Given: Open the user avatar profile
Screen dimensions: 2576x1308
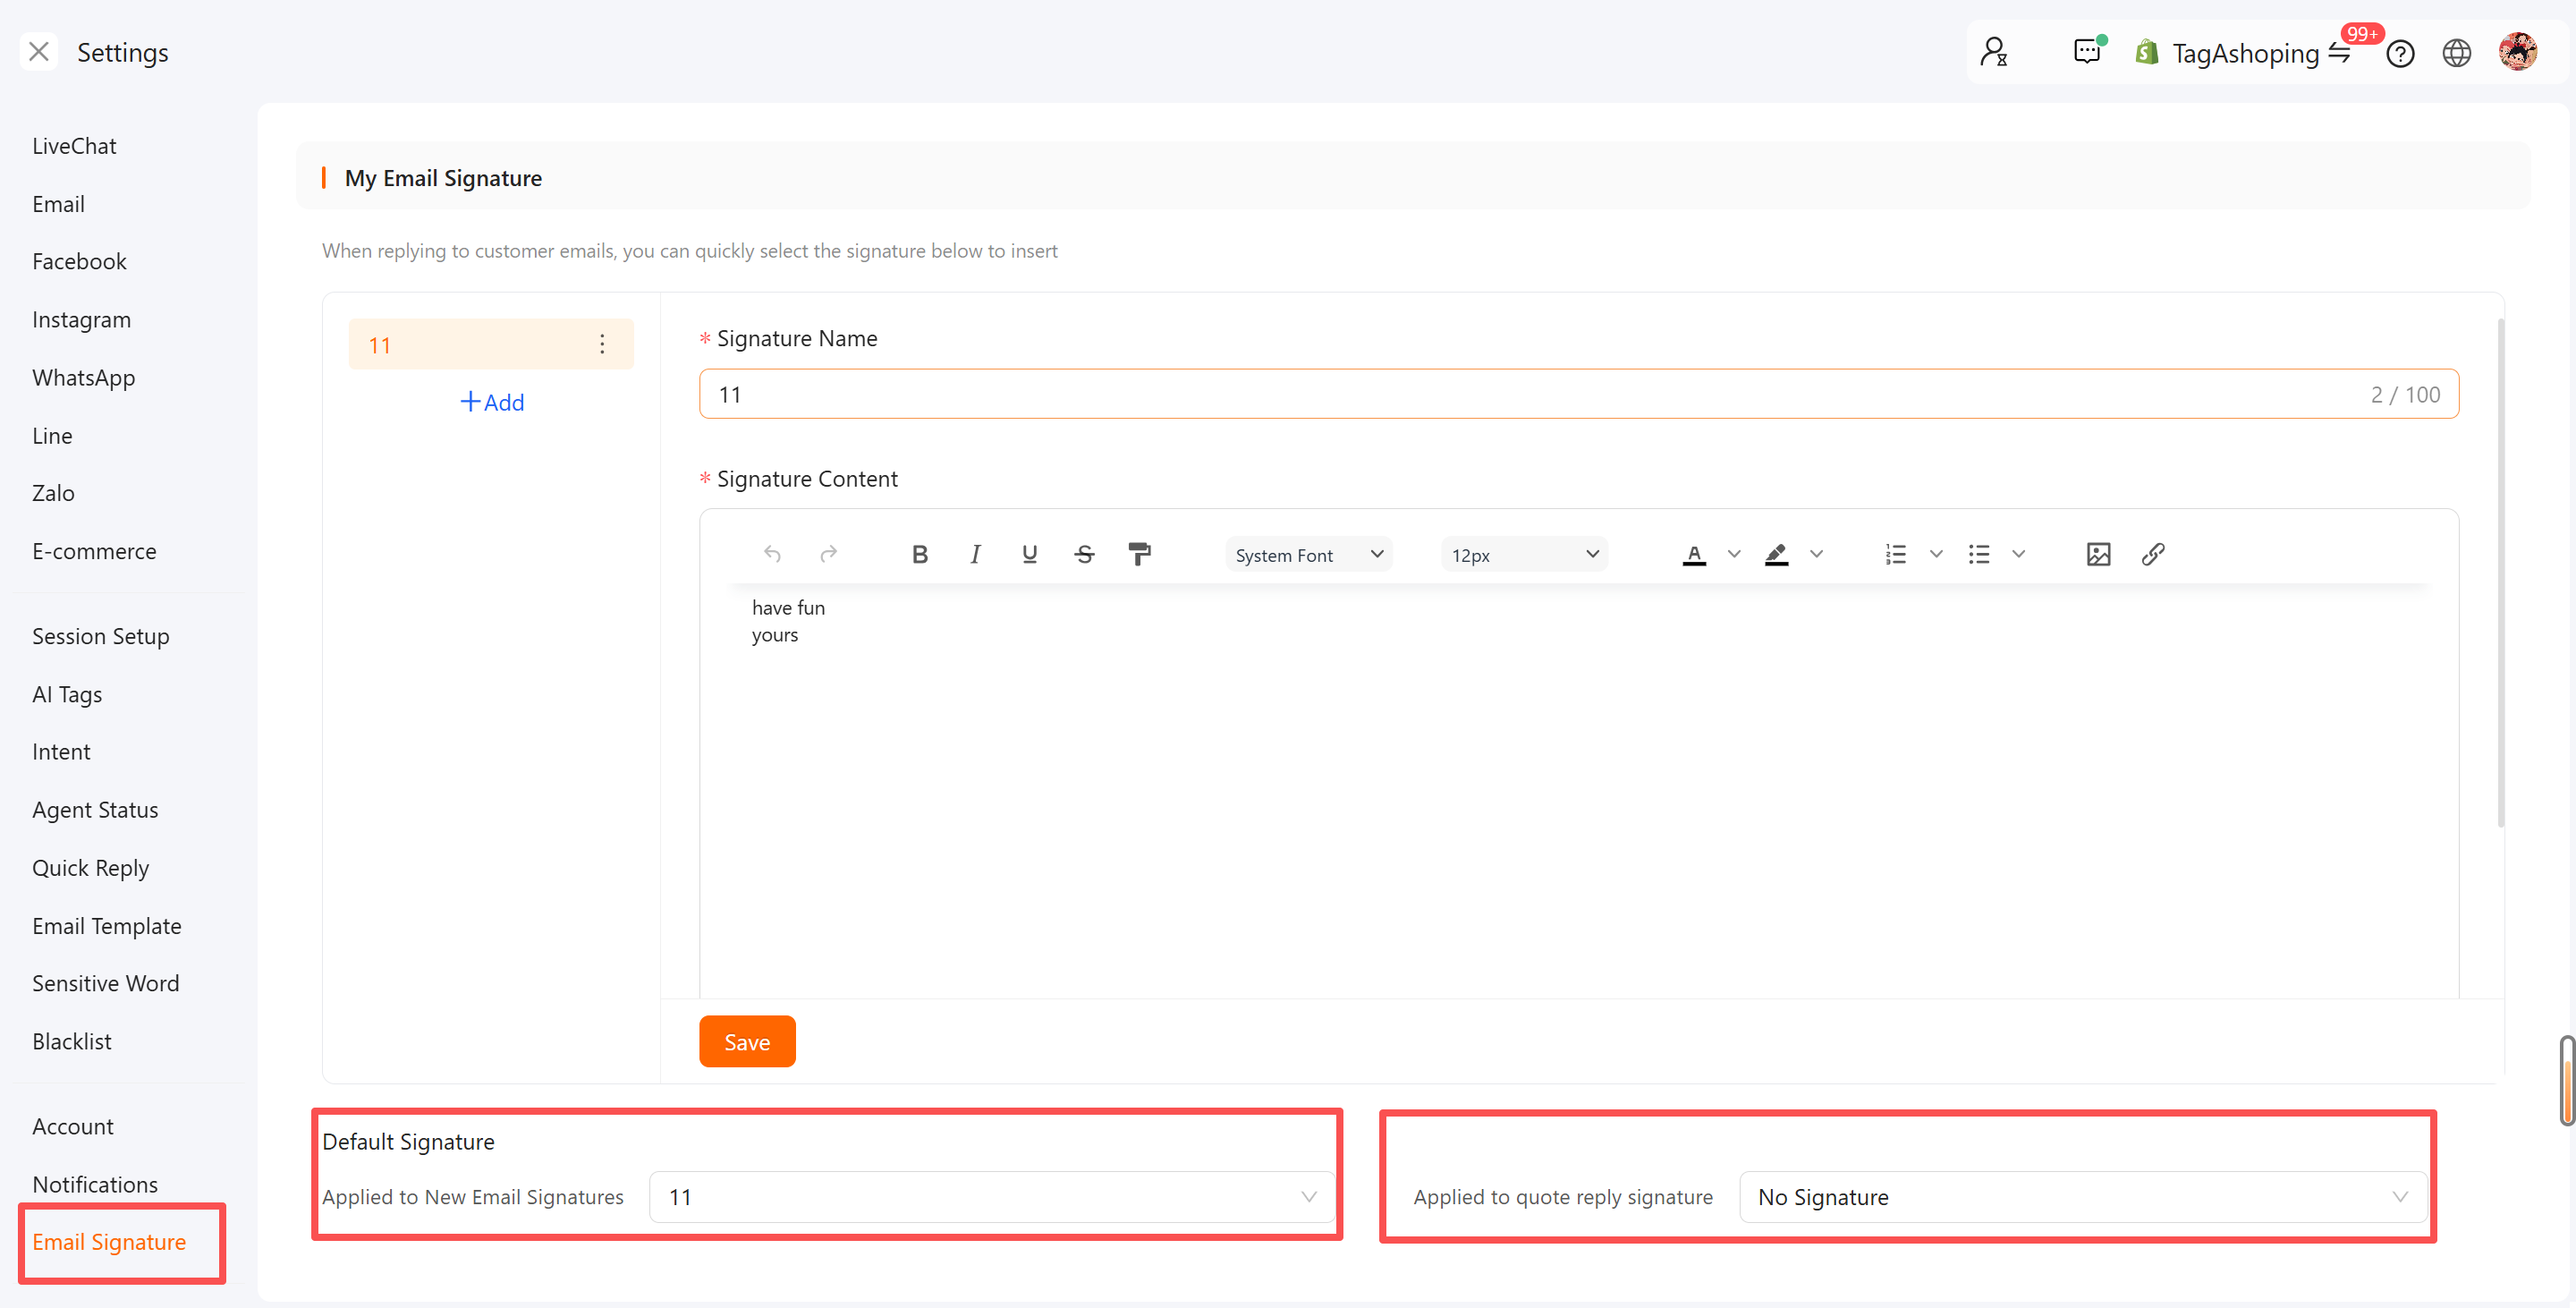Looking at the screenshot, I should [x=2518, y=52].
